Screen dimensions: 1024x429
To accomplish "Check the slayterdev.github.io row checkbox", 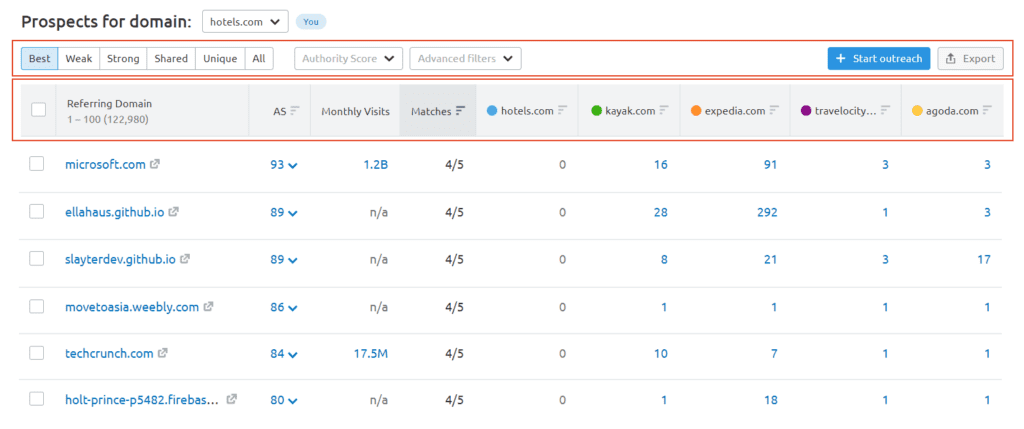I will [x=37, y=259].
